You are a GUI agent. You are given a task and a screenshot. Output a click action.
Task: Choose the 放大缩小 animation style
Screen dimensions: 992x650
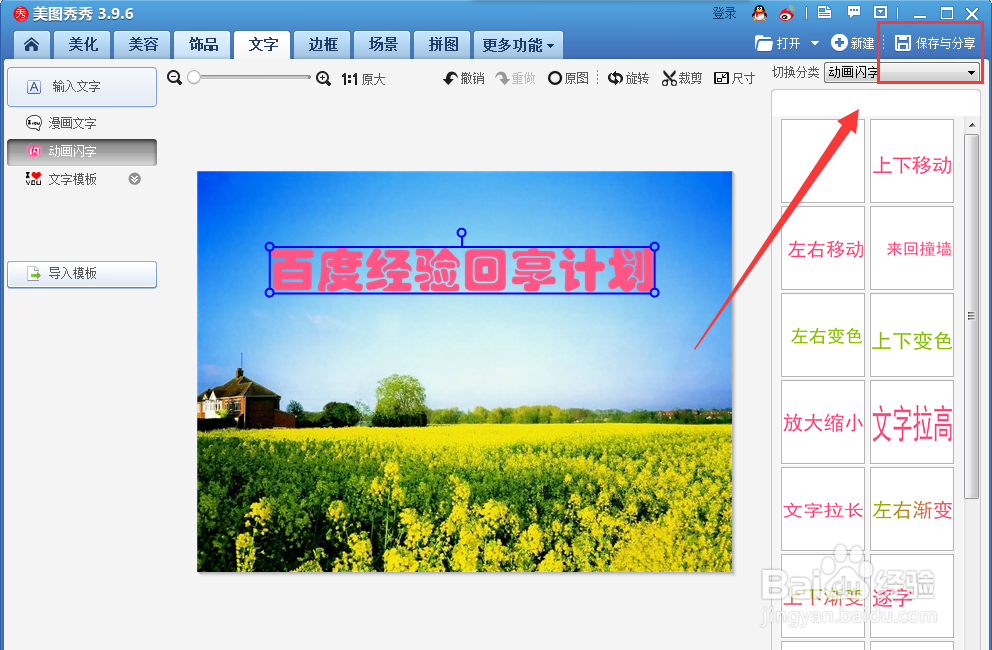coord(823,422)
